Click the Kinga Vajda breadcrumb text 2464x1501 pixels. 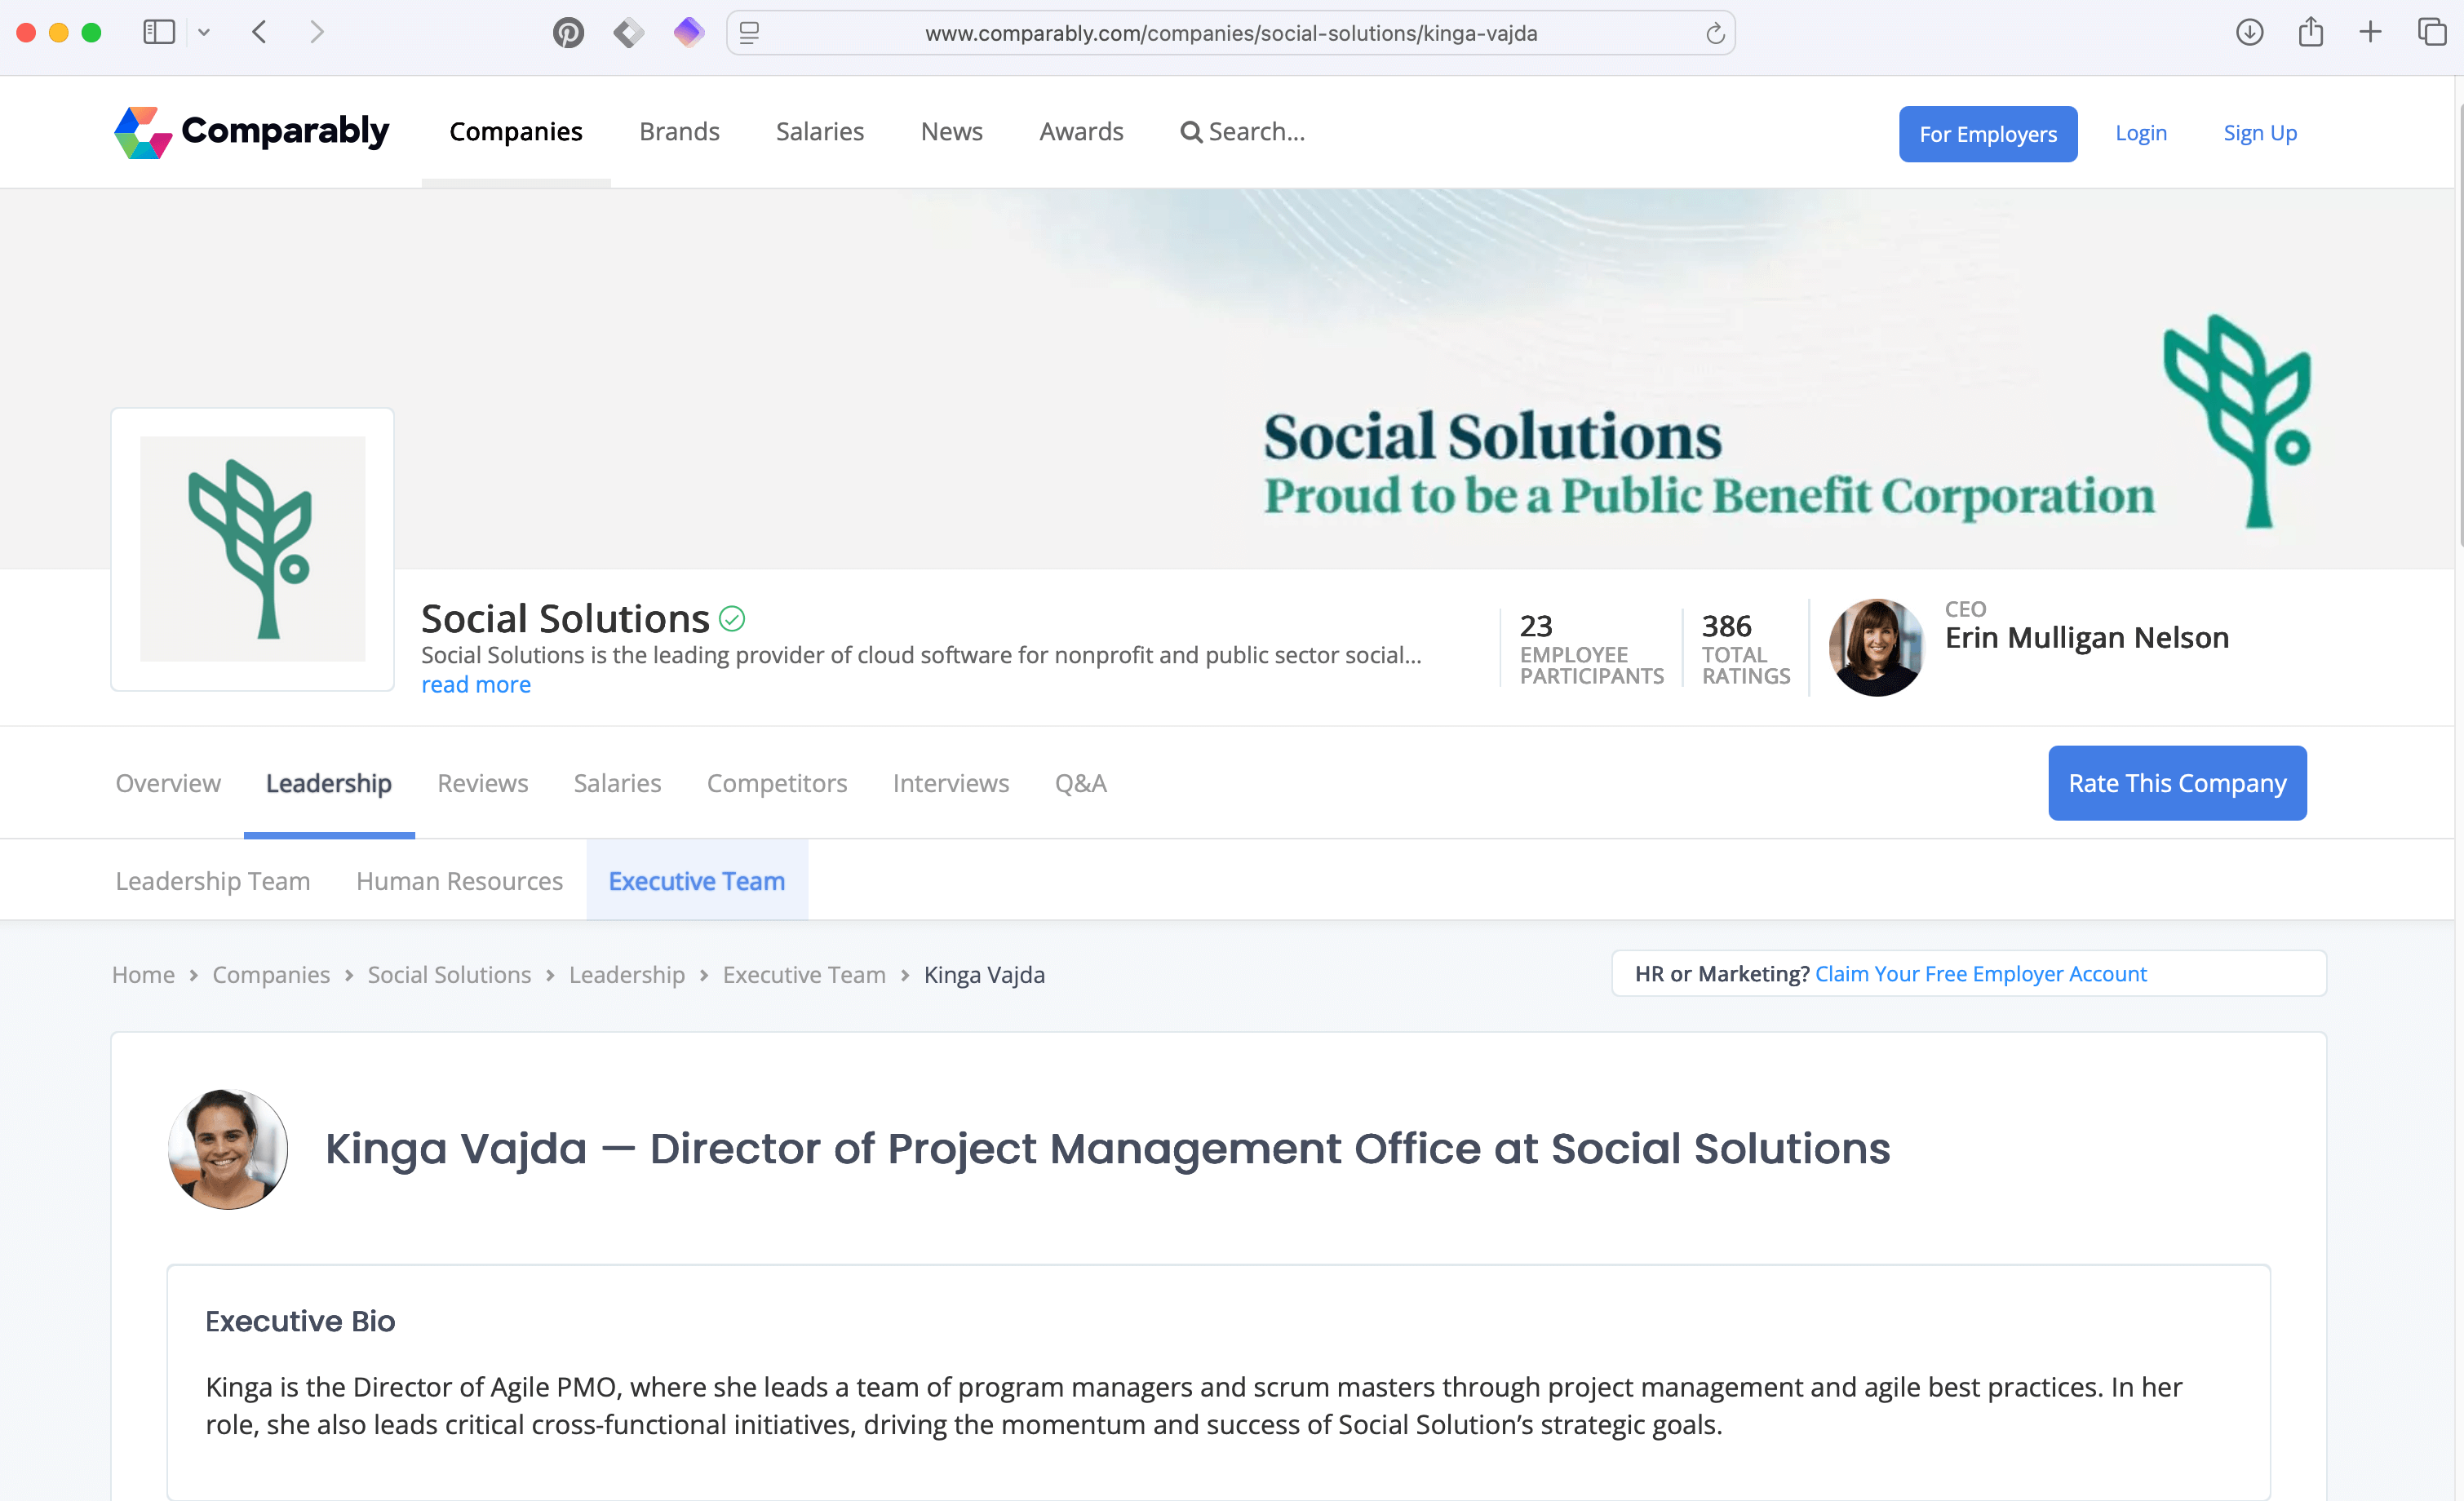click(x=984, y=975)
